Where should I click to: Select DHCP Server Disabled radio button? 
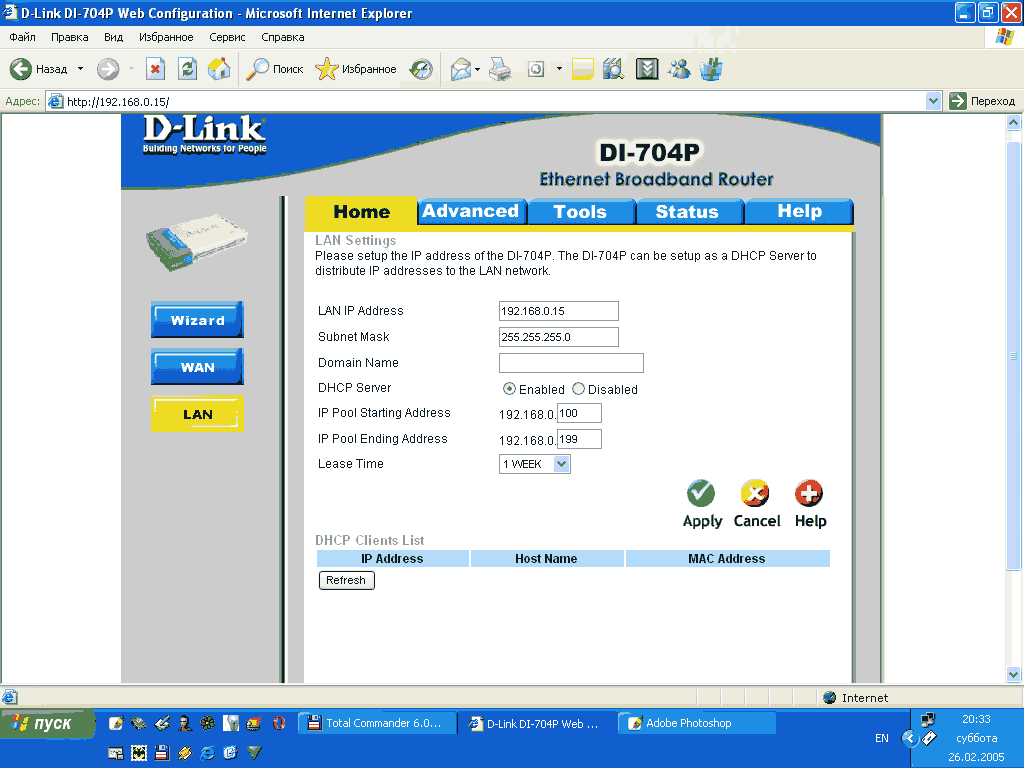point(578,389)
